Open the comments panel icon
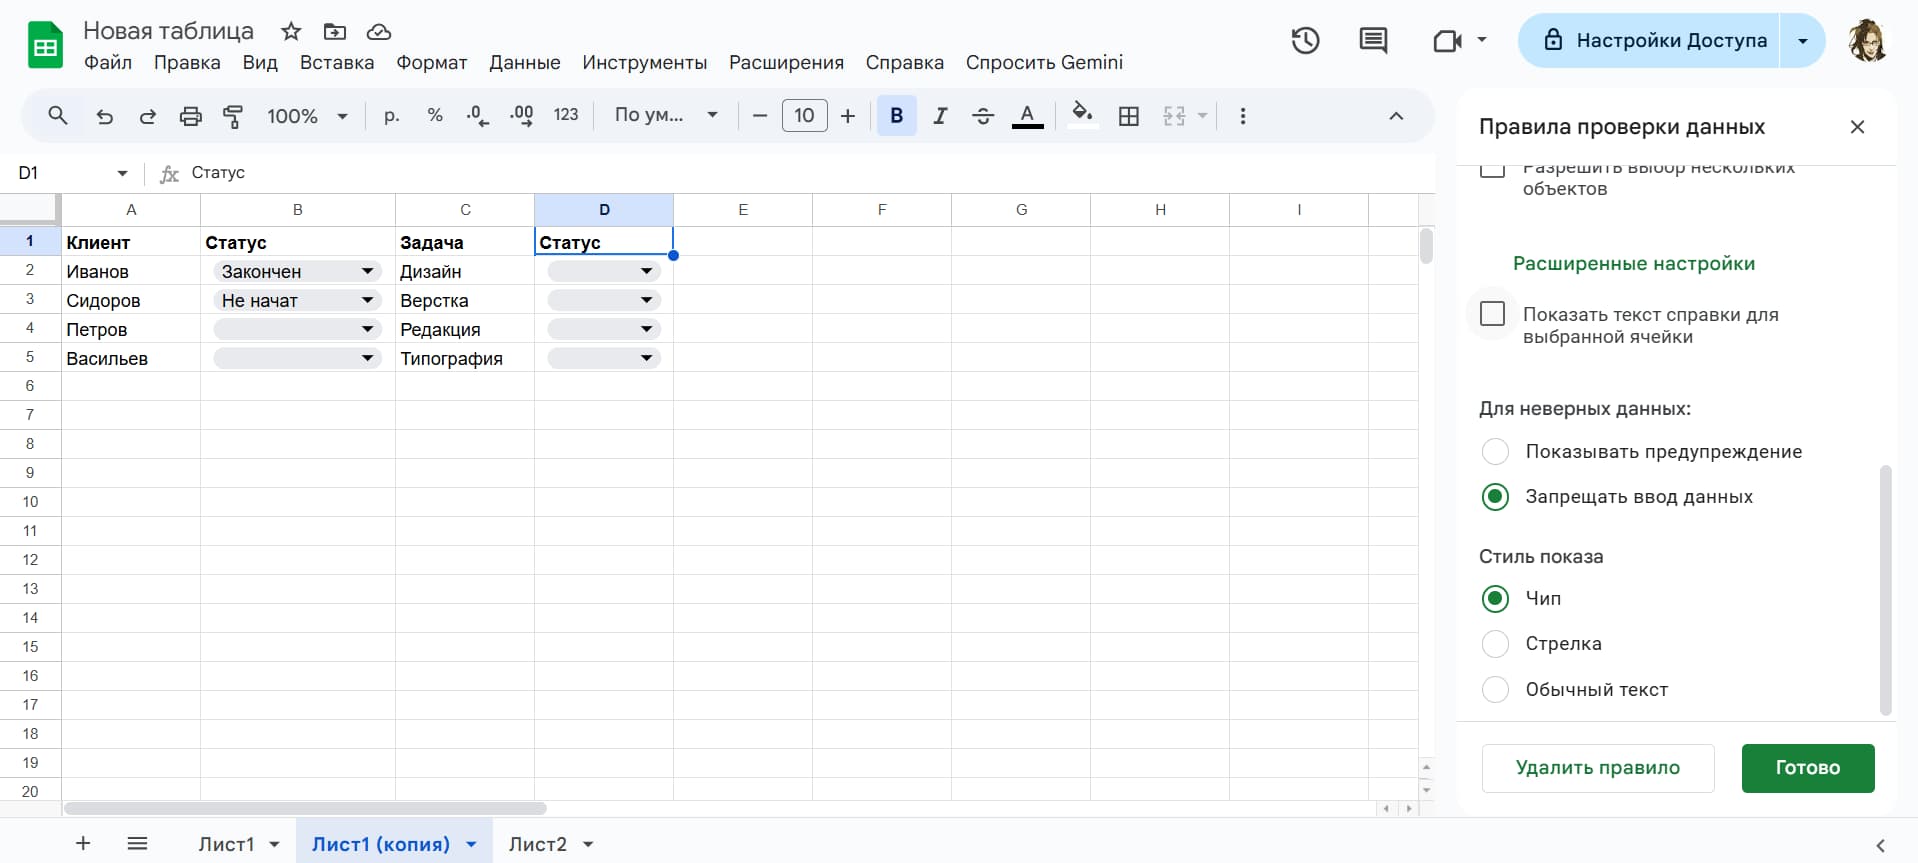1918x863 pixels. point(1373,41)
